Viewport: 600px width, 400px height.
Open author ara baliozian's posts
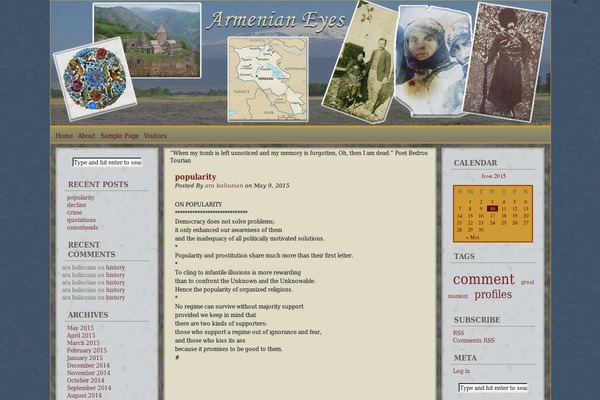224,186
